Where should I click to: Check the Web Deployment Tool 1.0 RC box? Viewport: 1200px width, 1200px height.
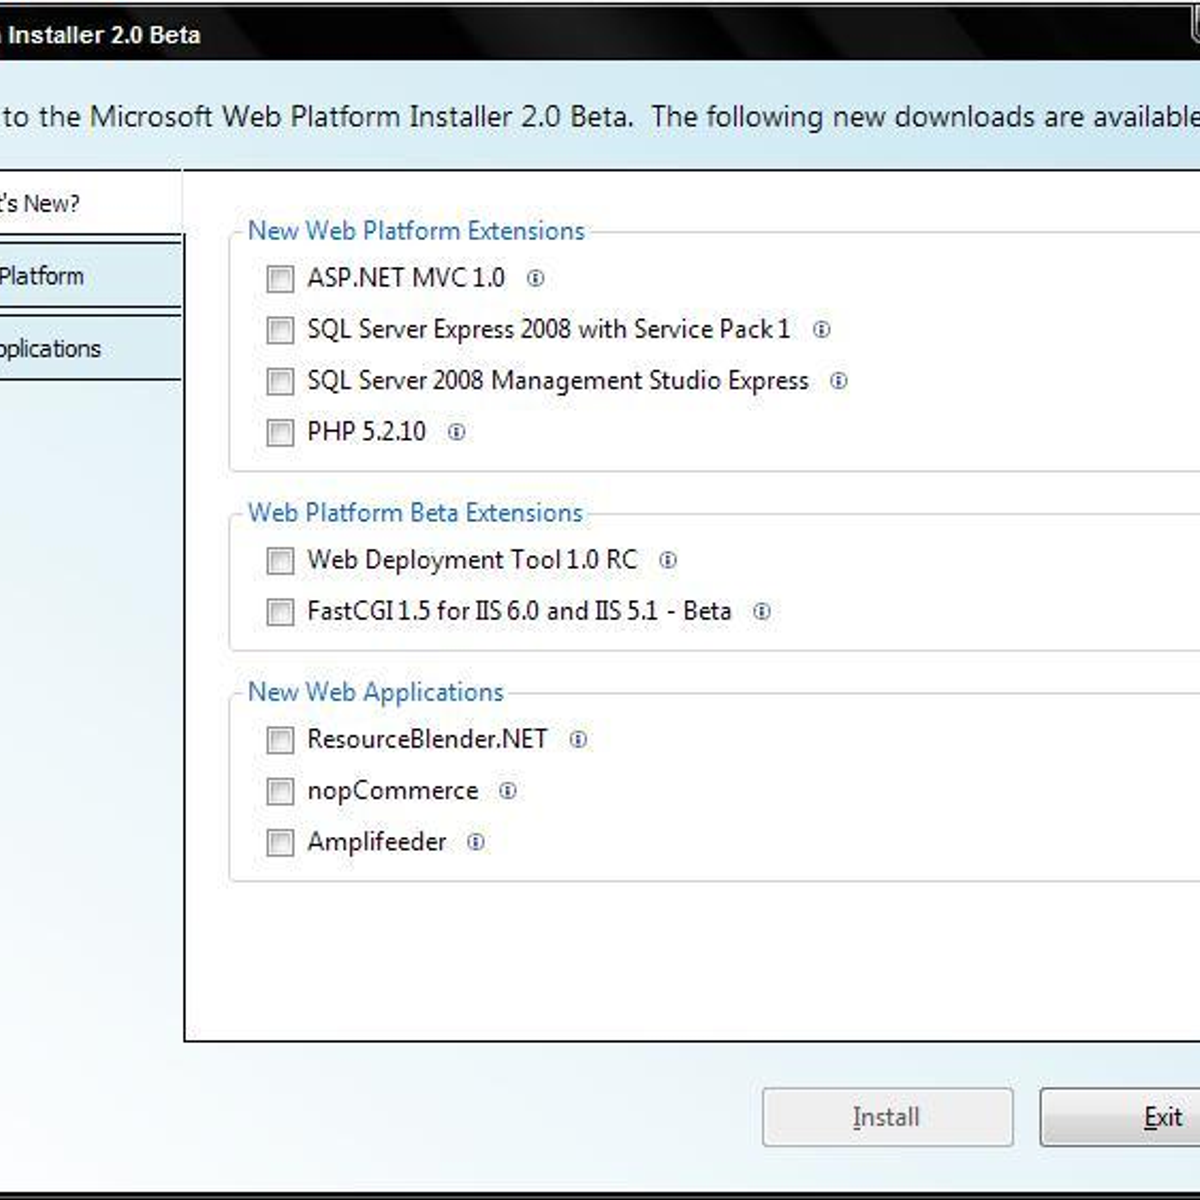point(280,560)
